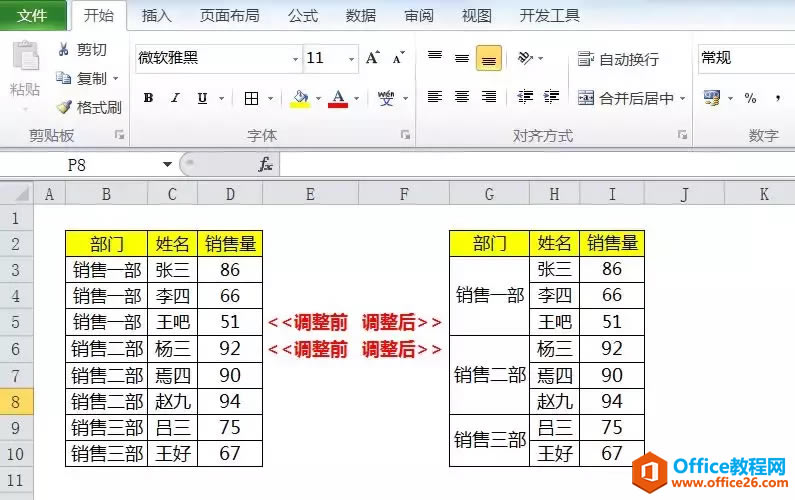Switch to the Data (数据) tab
Image resolution: width=795 pixels, height=500 pixels.
point(360,16)
